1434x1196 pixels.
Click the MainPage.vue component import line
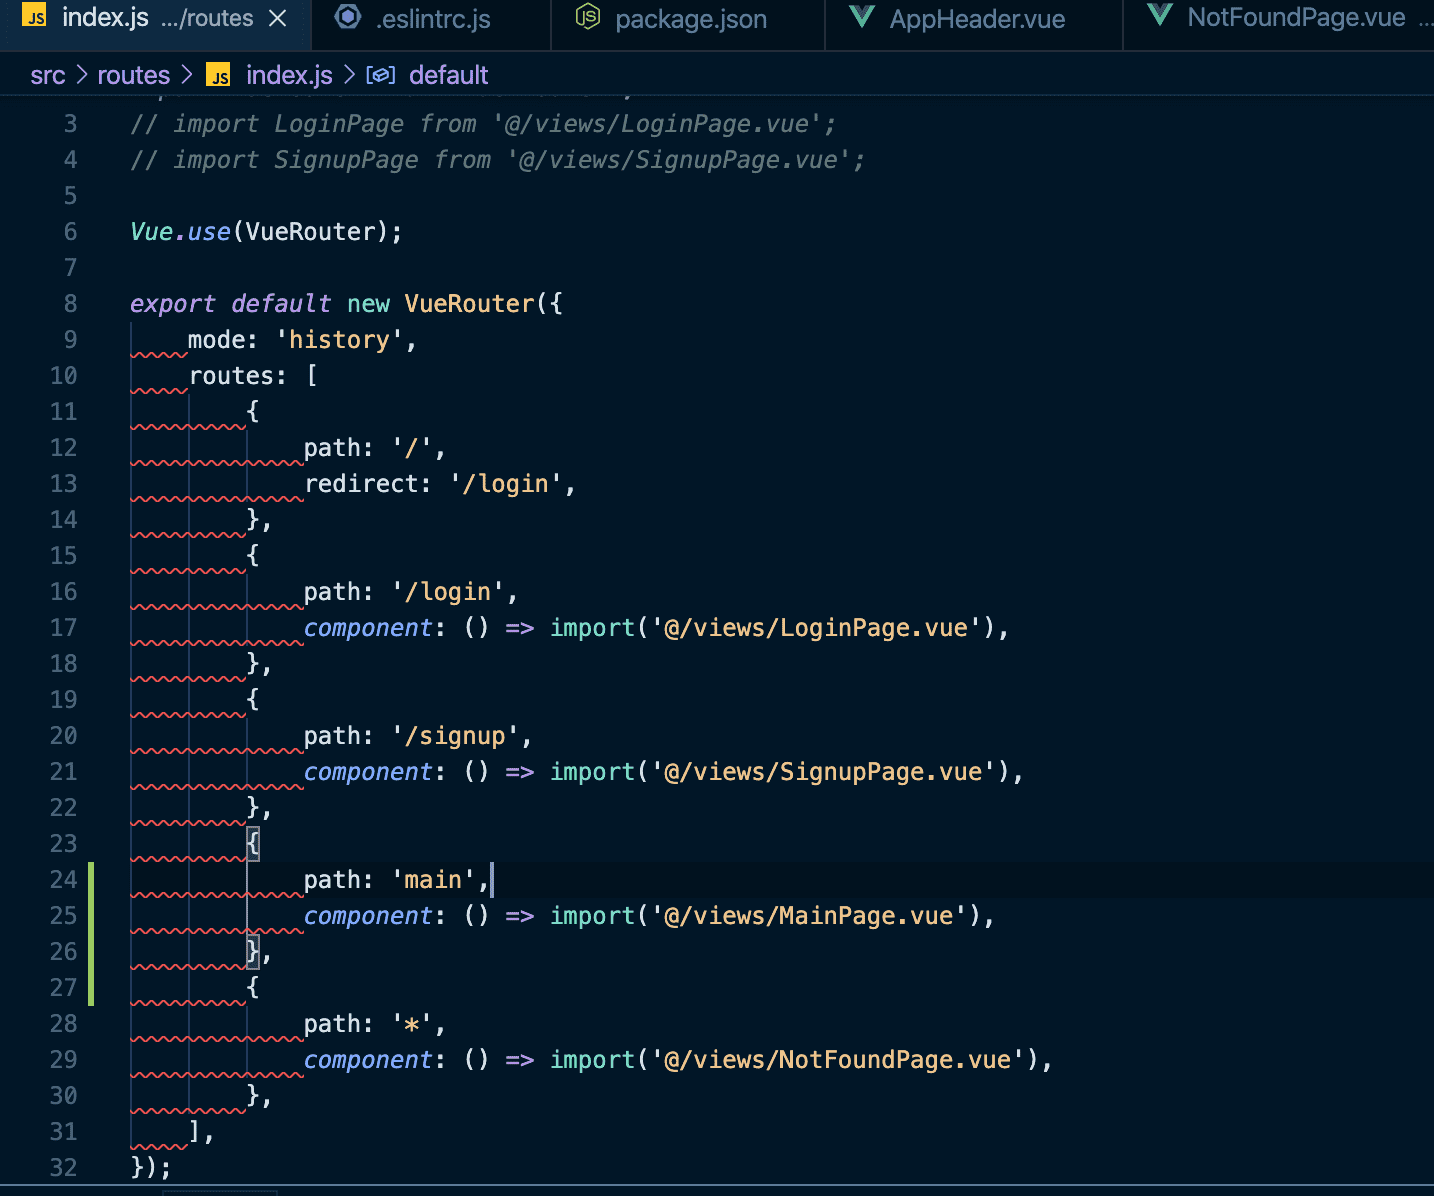click(650, 916)
